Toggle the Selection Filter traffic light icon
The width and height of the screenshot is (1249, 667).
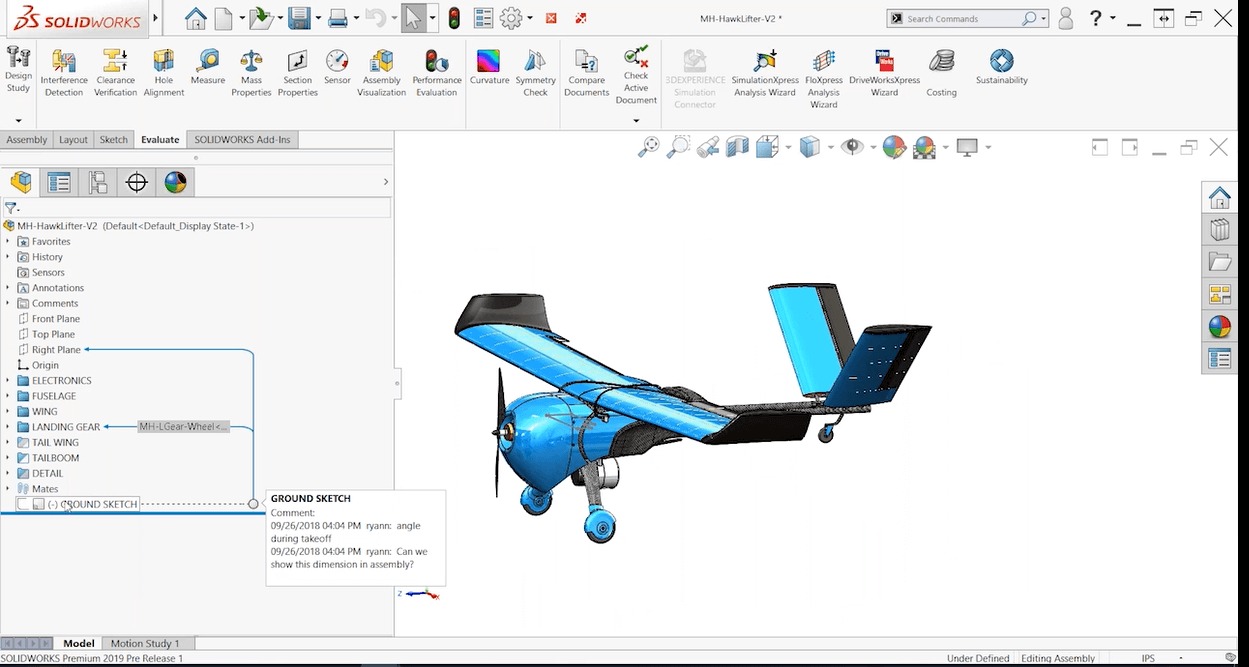click(x=452, y=17)
